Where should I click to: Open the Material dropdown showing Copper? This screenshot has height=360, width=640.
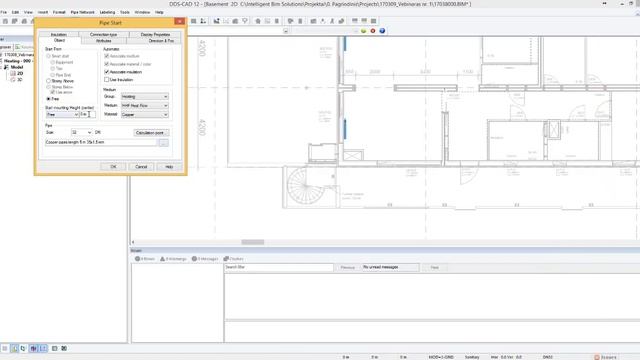click(144, 115)
